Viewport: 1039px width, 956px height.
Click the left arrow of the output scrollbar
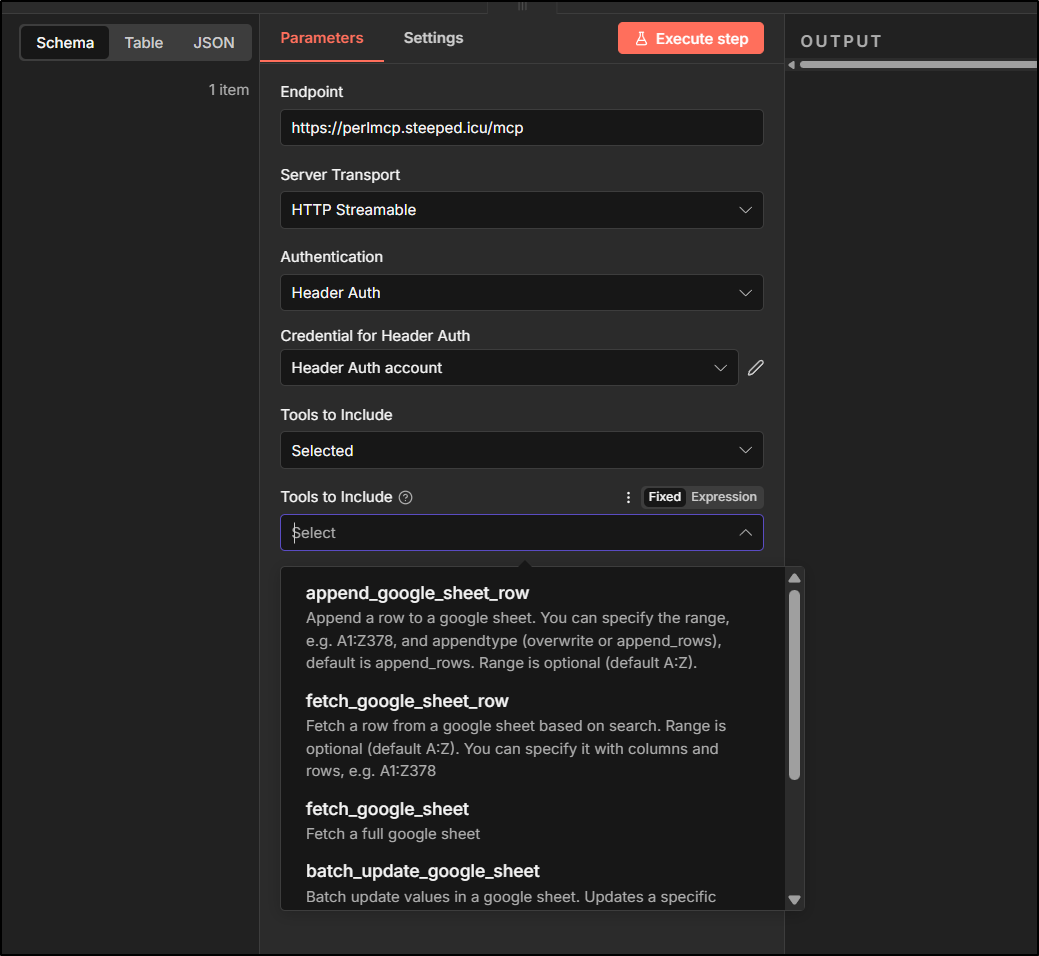[792, 65]
